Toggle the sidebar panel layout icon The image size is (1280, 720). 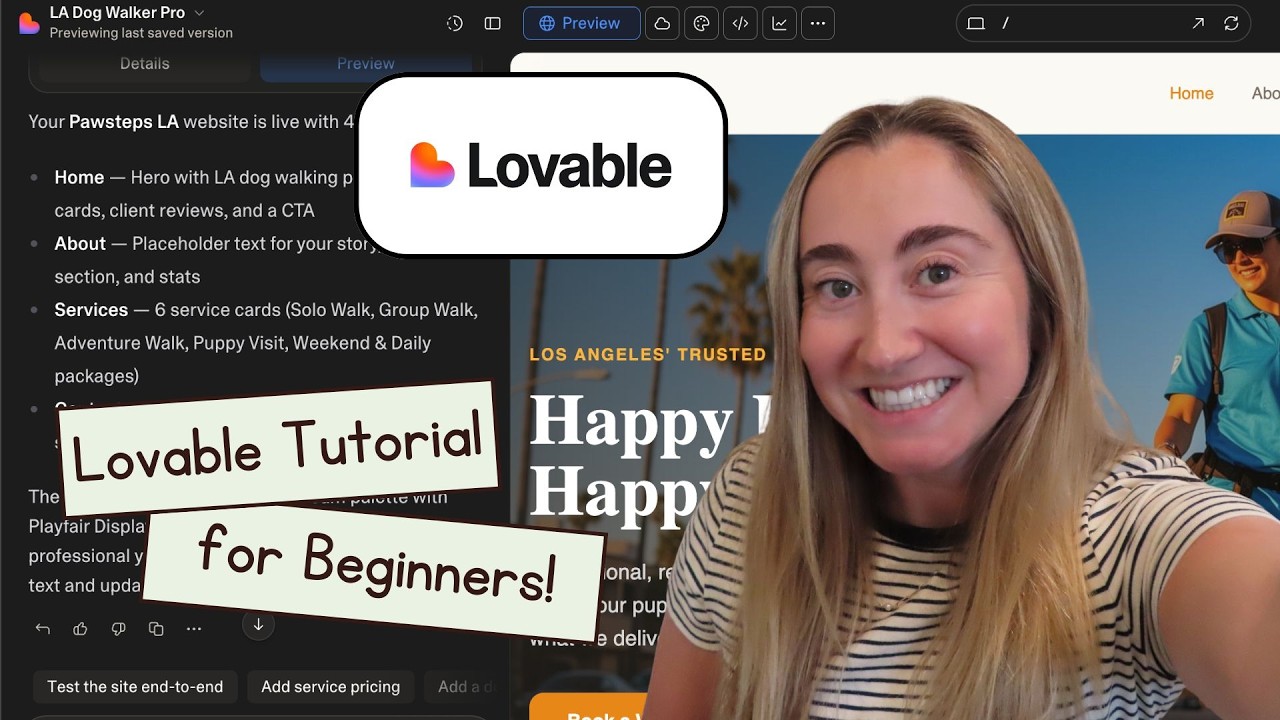pyautogui.click(x=493, y=23)
